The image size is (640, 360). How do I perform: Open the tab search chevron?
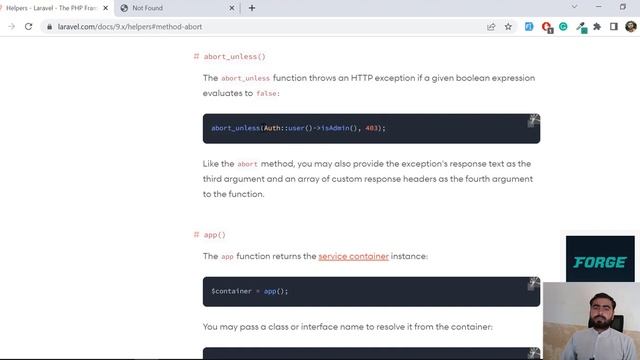point(574,7)
